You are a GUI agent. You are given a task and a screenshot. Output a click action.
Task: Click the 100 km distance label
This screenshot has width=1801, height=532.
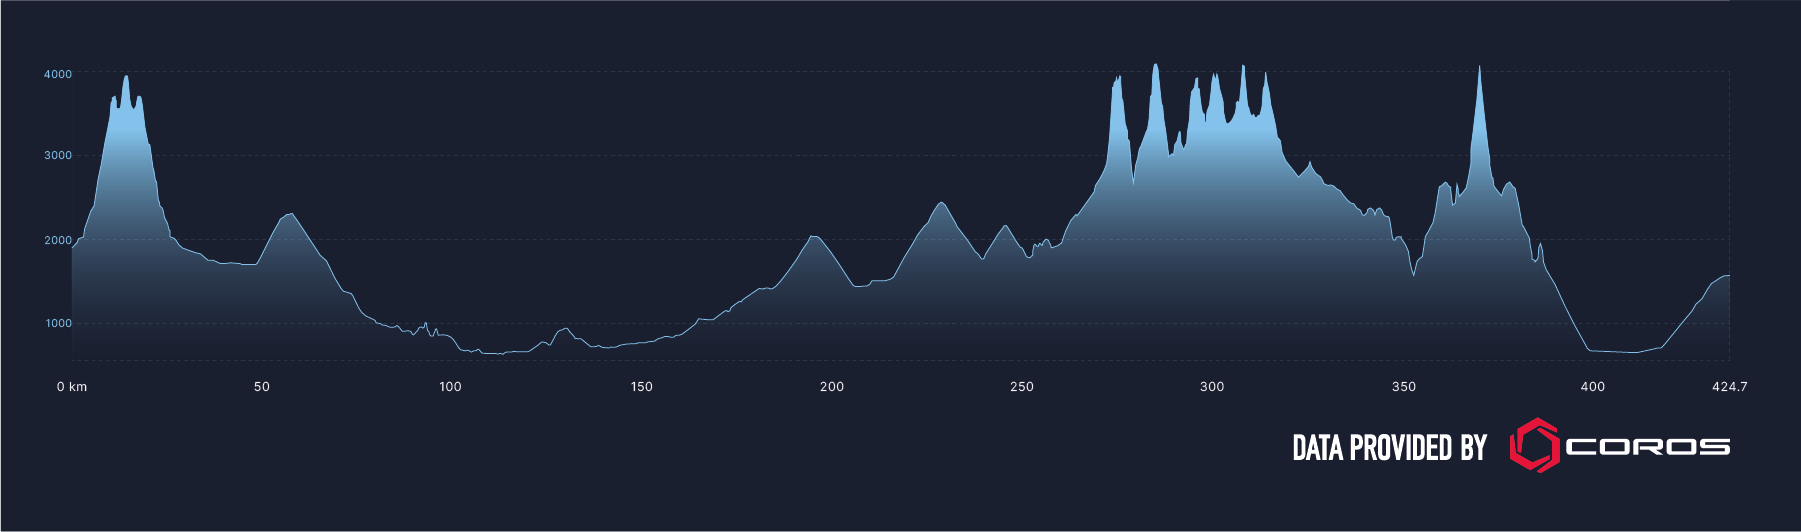click(451, 387)
